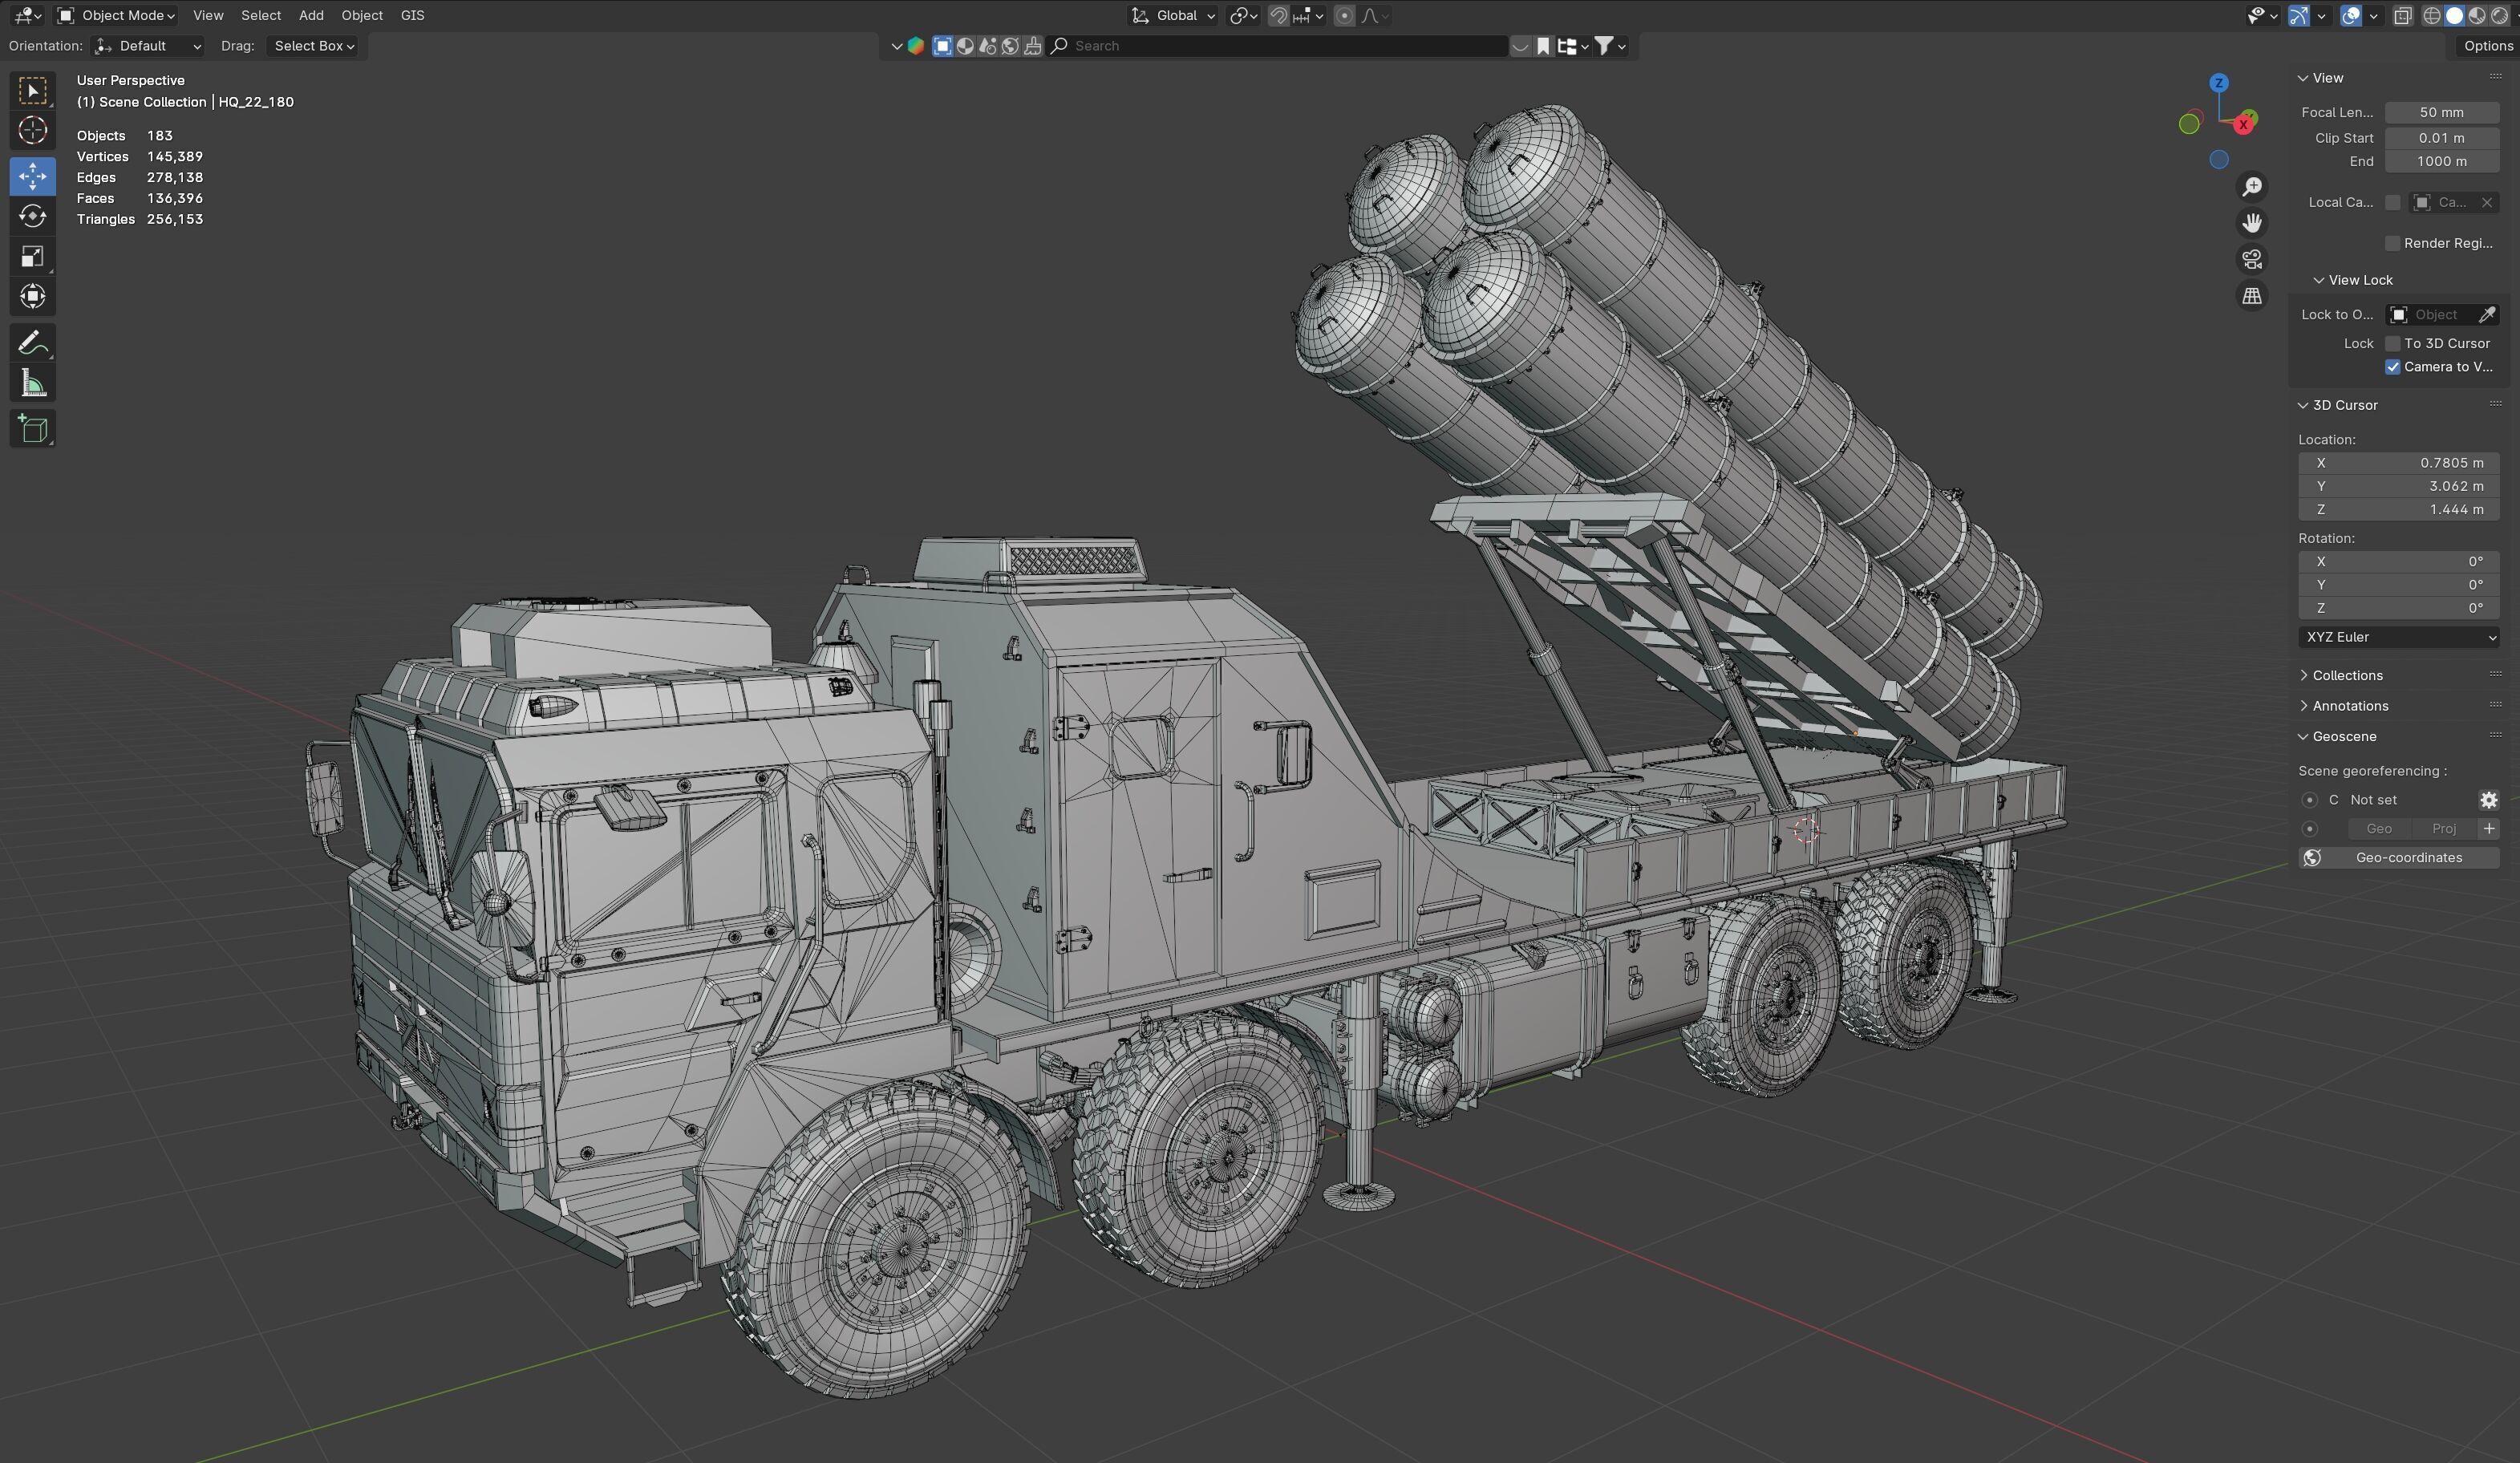Image resolution: width=2520 pixels, height=1463 pixels.
Task: Click the colorful asset hexagon icon
Action: point(915,46)
